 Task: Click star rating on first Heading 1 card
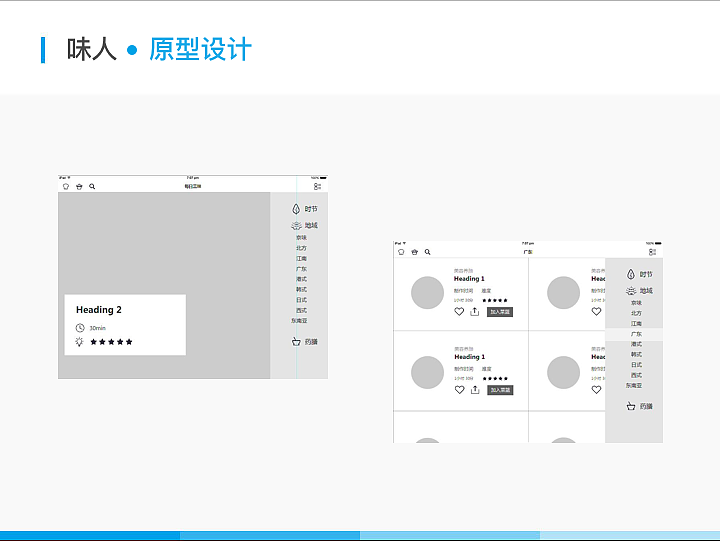495,300
